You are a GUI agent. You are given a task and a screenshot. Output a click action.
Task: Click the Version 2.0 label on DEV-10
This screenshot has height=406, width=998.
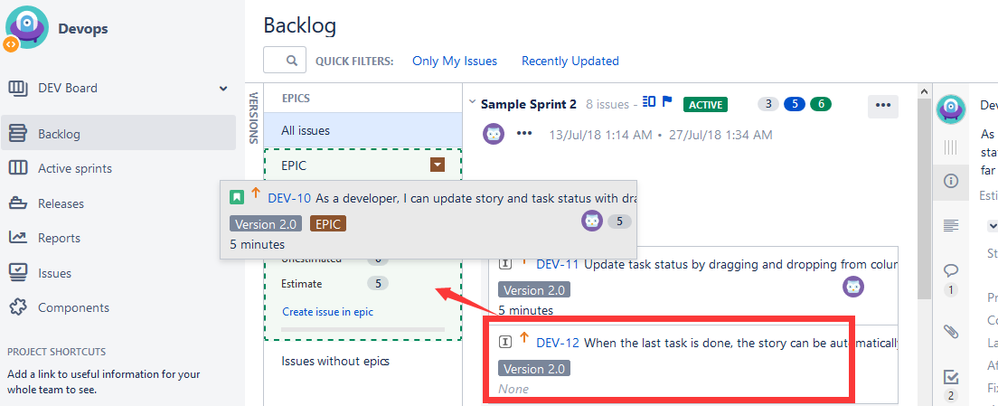point(265,223)
